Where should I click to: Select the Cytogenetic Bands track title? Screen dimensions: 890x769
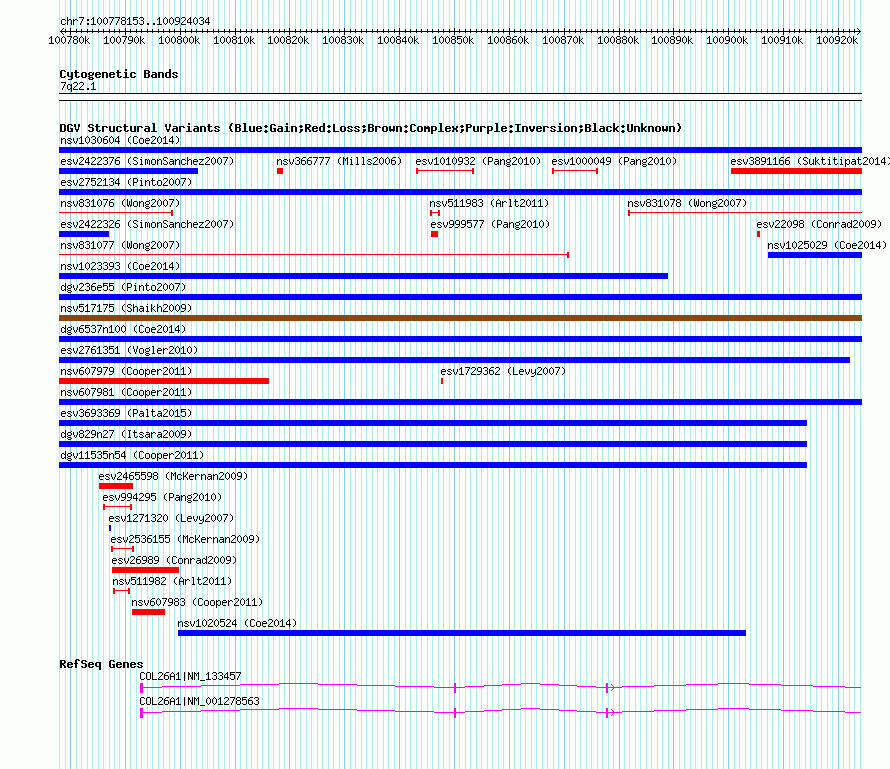pos(119,74)
